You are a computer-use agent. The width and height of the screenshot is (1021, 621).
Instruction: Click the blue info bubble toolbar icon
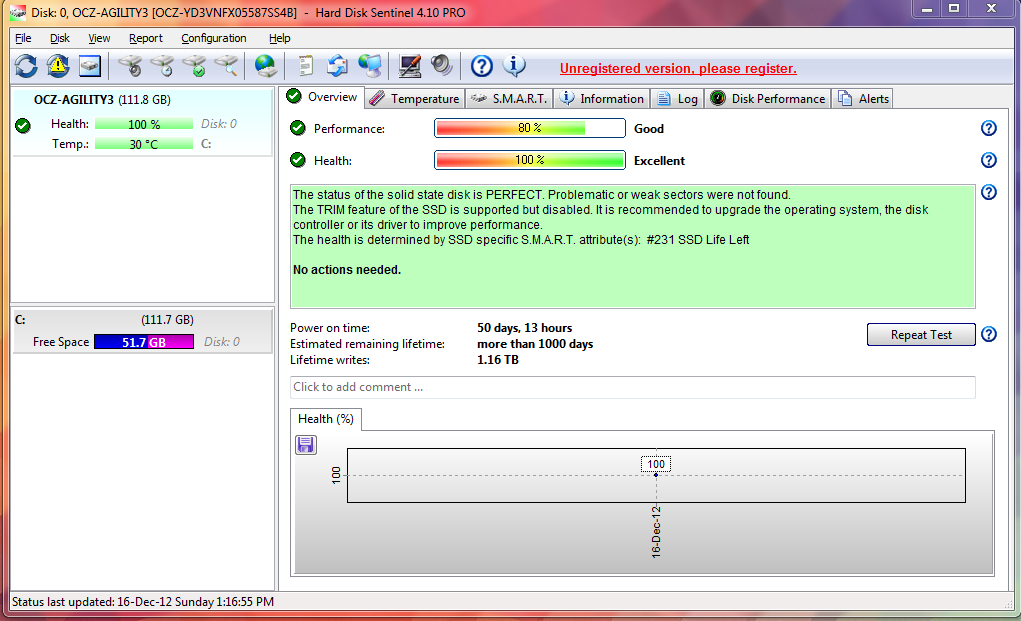[x=514, y=66]
